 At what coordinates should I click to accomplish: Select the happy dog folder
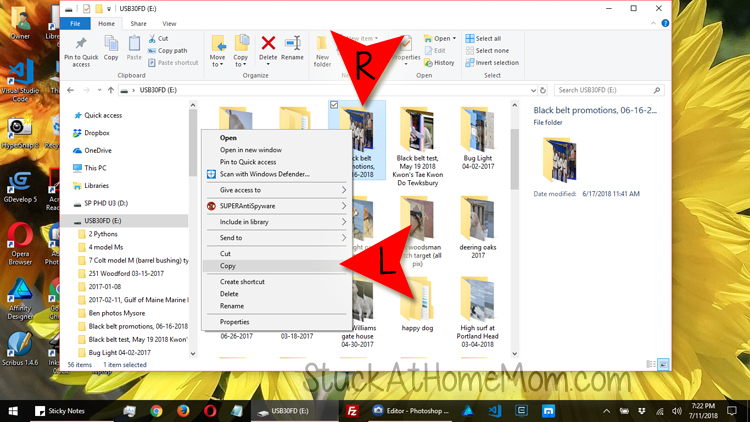pyautogui.click(x=417, y=306)
